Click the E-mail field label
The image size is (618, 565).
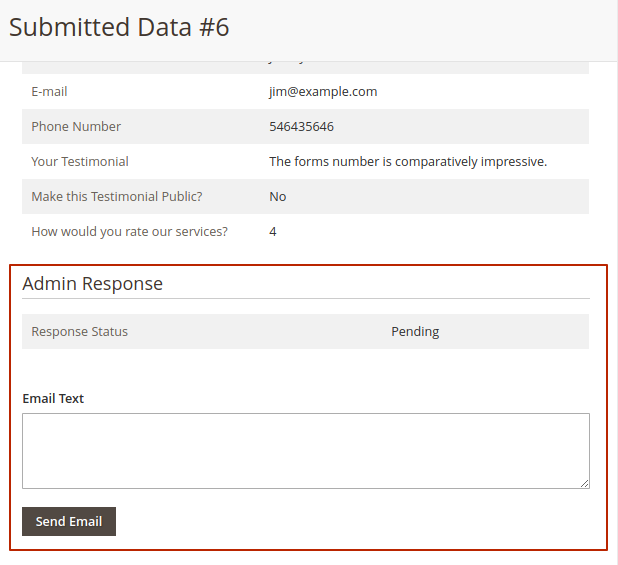click(49, 91)
